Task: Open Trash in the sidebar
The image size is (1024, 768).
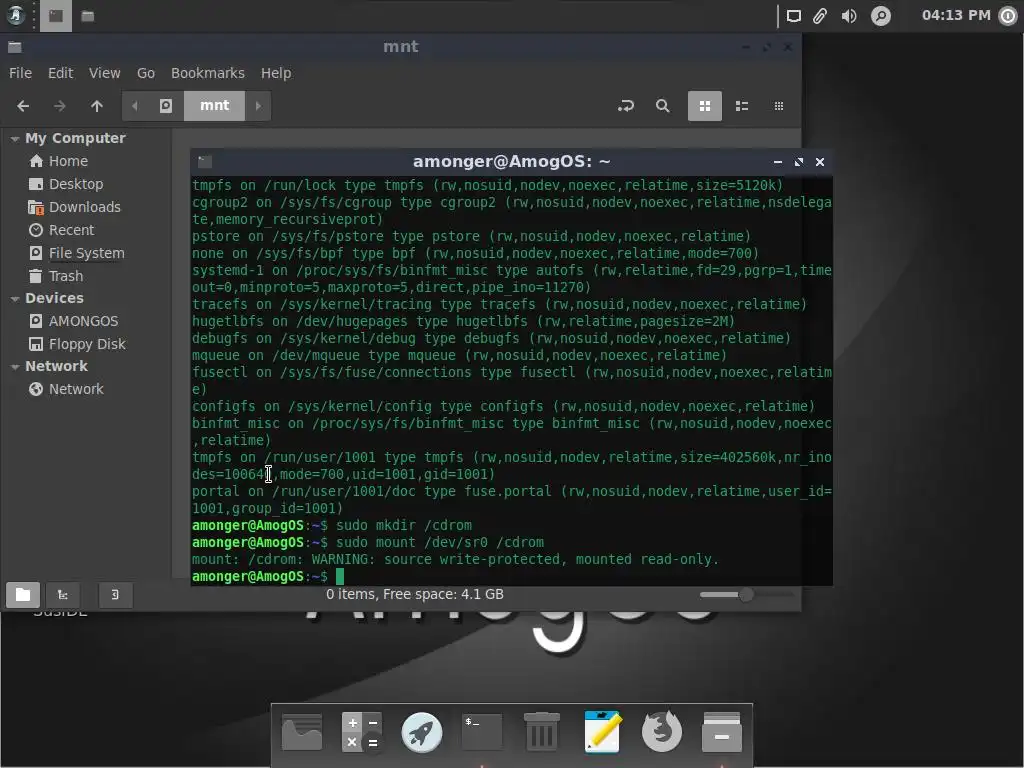Action: tap(66, 276)
